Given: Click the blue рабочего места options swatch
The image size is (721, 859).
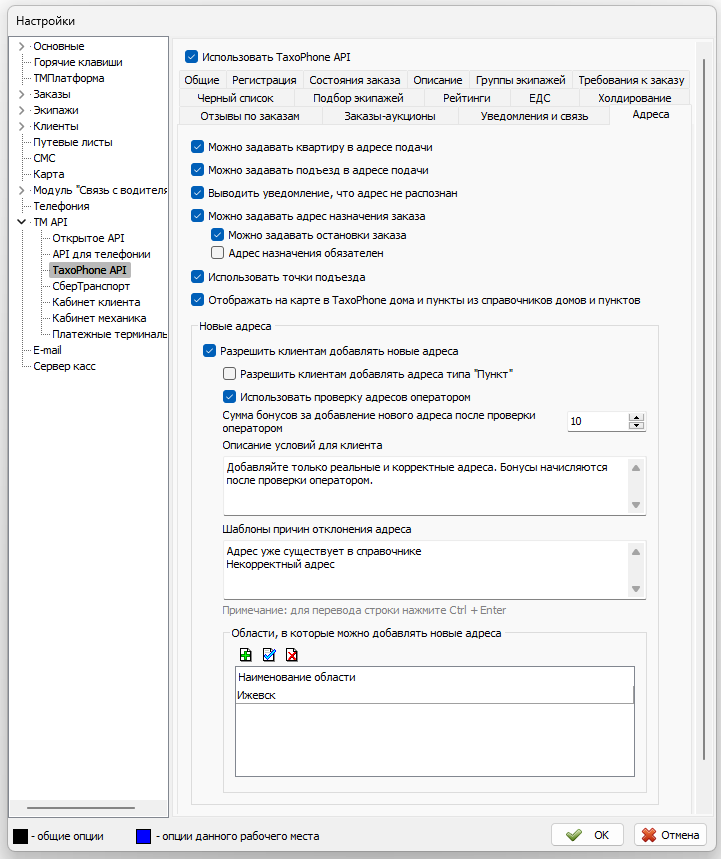Looking at the screenshot, I should click(144, 836).
